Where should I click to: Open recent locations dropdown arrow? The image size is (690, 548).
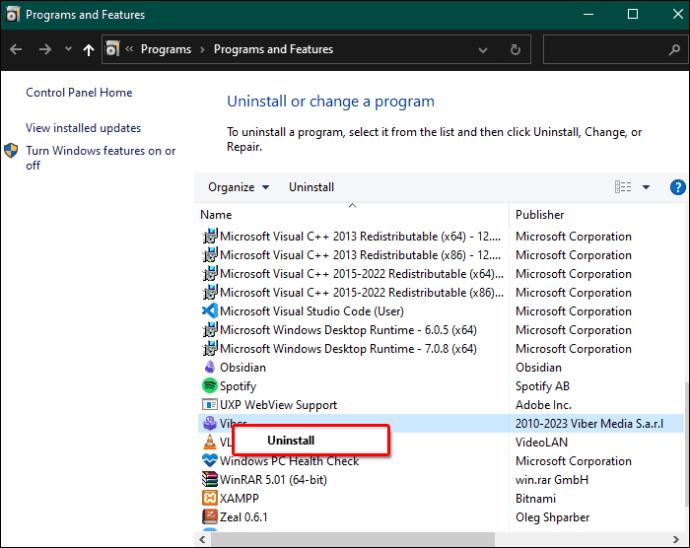pos(68,49)
